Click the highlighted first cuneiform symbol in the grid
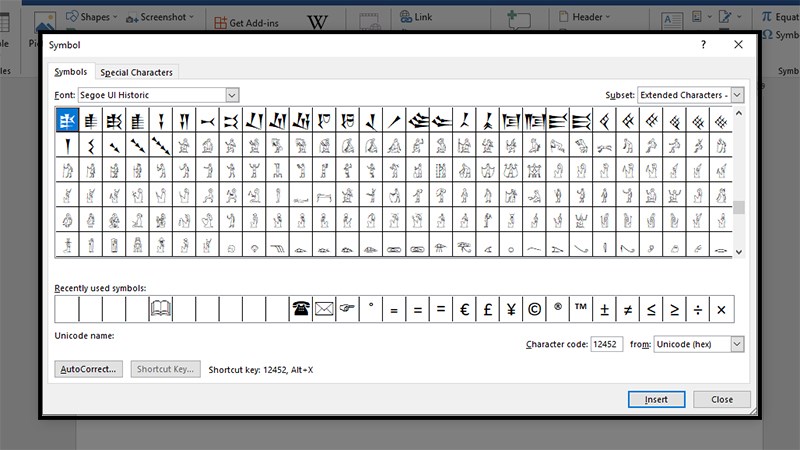The width and height of the screenshot is (800, 450). 67,120
